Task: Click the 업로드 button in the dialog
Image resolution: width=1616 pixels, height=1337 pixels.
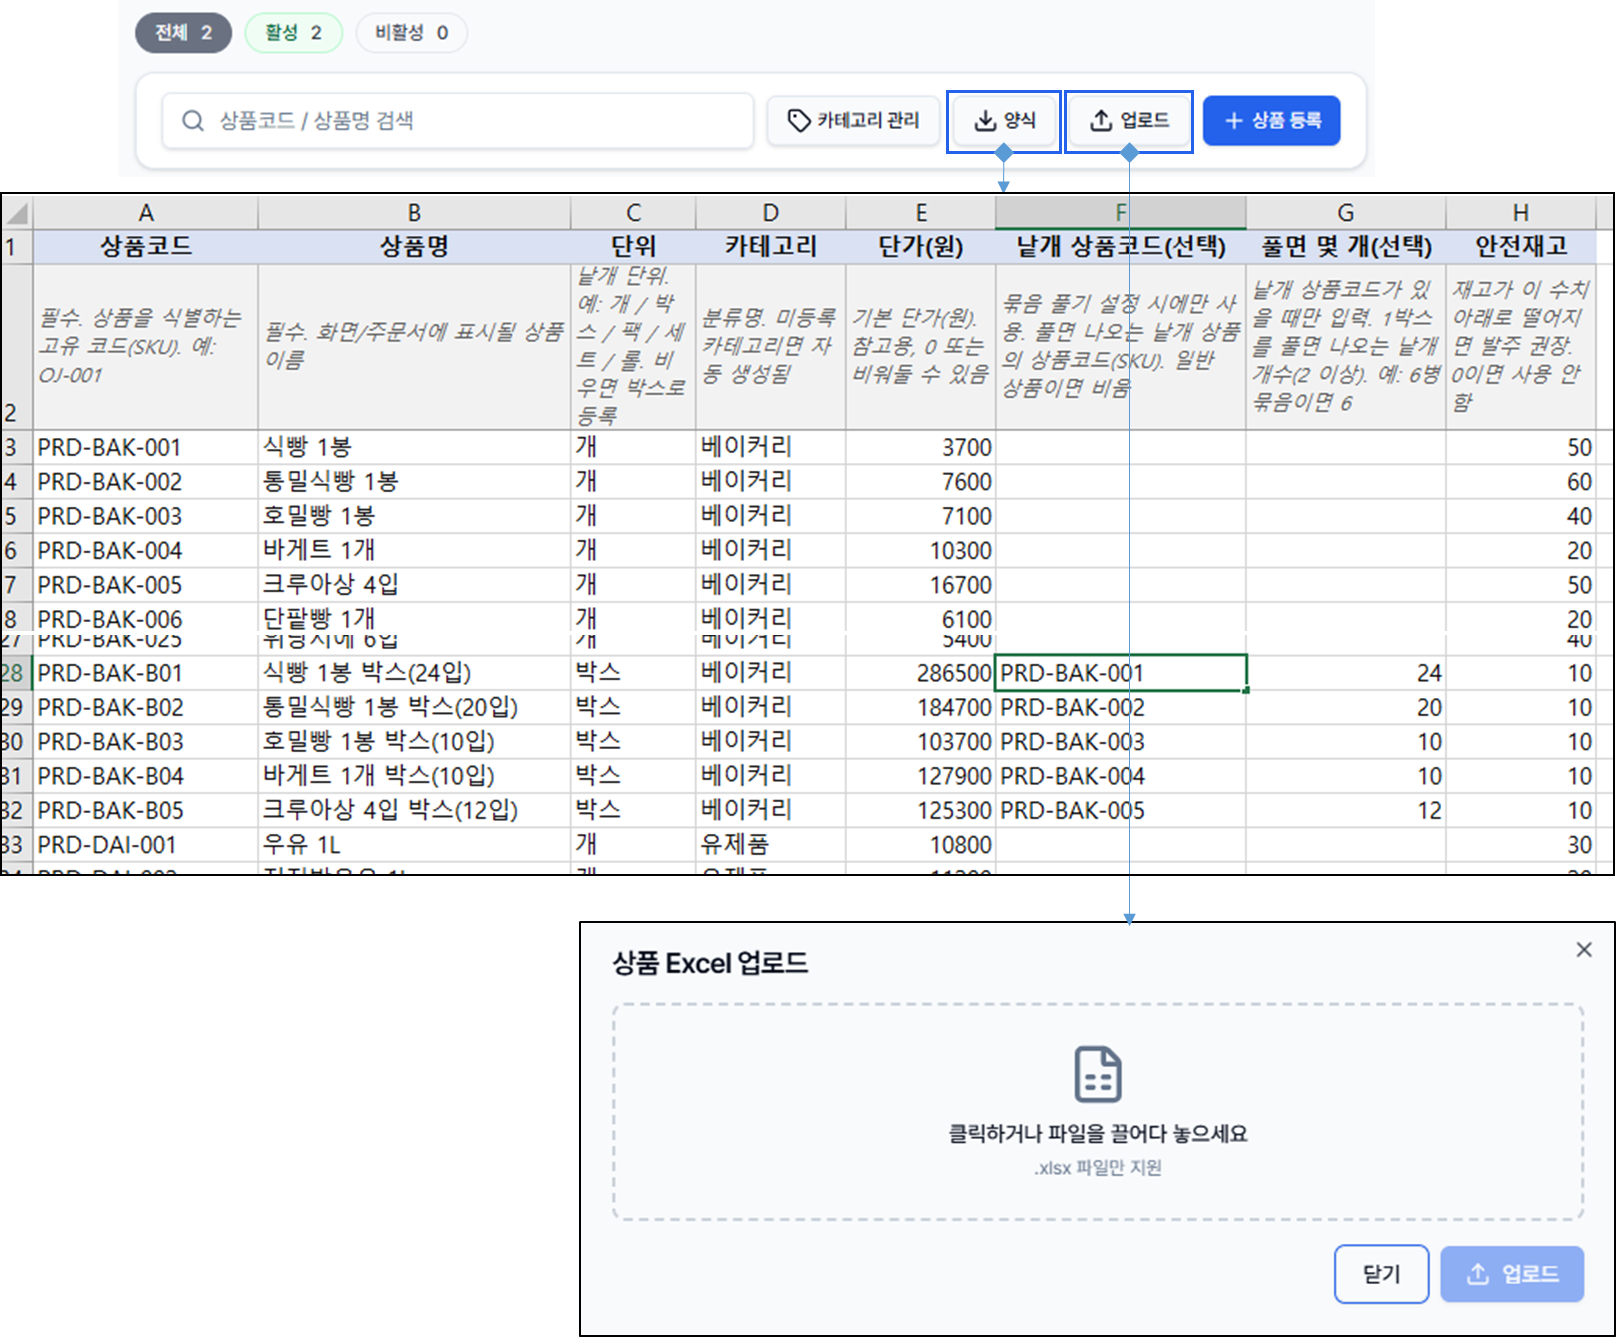Action: click(1512, 1274)
